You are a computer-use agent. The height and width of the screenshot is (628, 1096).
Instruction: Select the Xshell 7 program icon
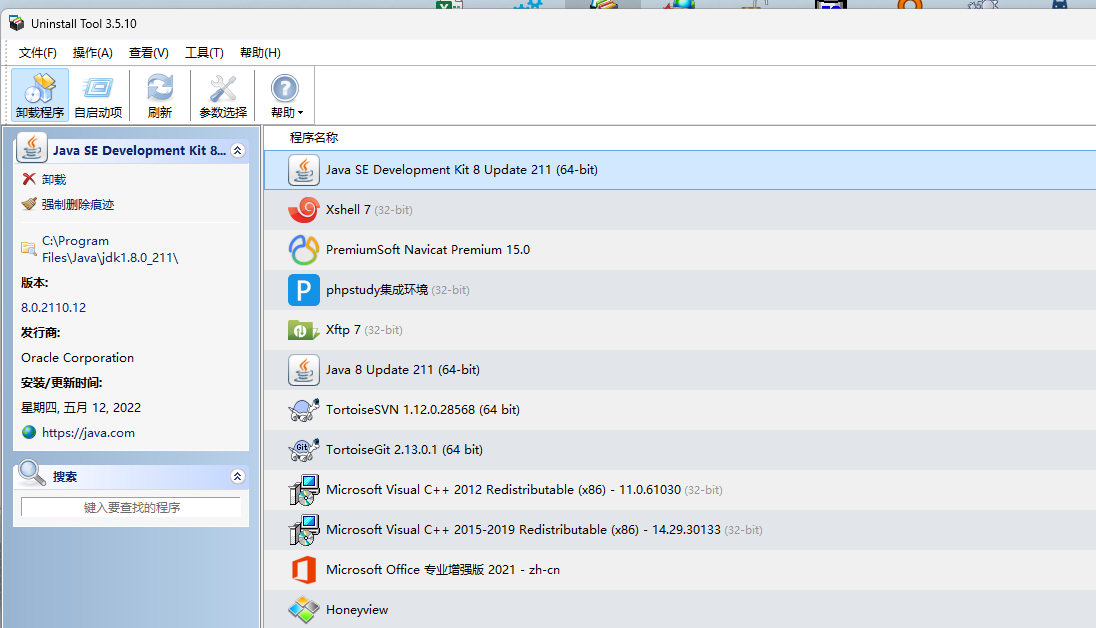click(304, 210)
